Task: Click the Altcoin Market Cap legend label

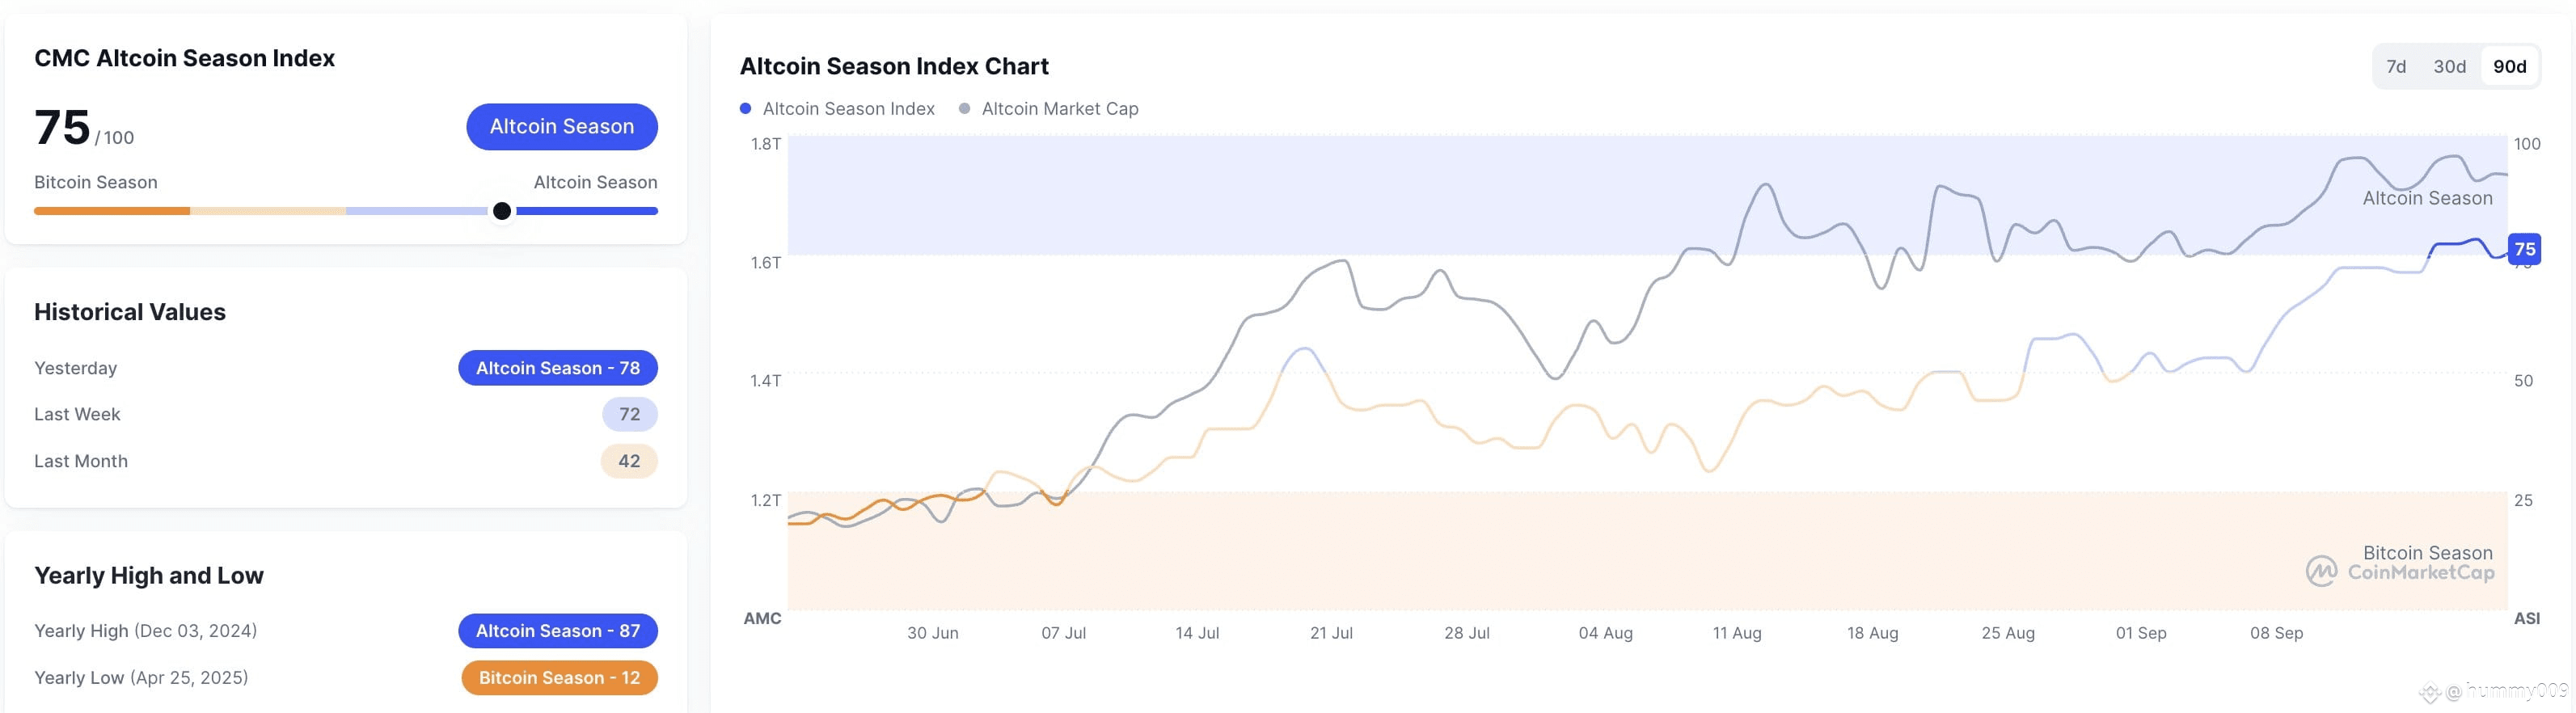Action: [x=1060, y=108]
